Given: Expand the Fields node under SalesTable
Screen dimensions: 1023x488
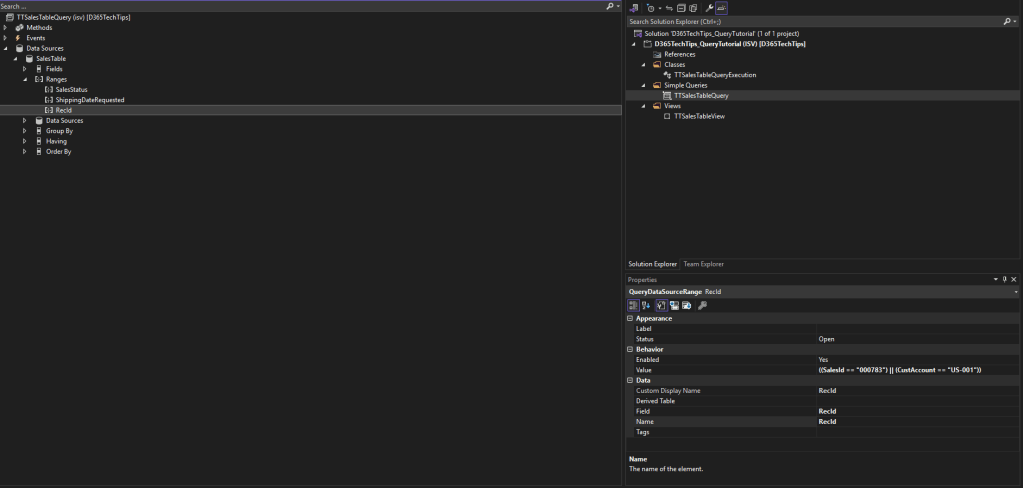Looking at the screenshot, I should (x=25, y=69).
